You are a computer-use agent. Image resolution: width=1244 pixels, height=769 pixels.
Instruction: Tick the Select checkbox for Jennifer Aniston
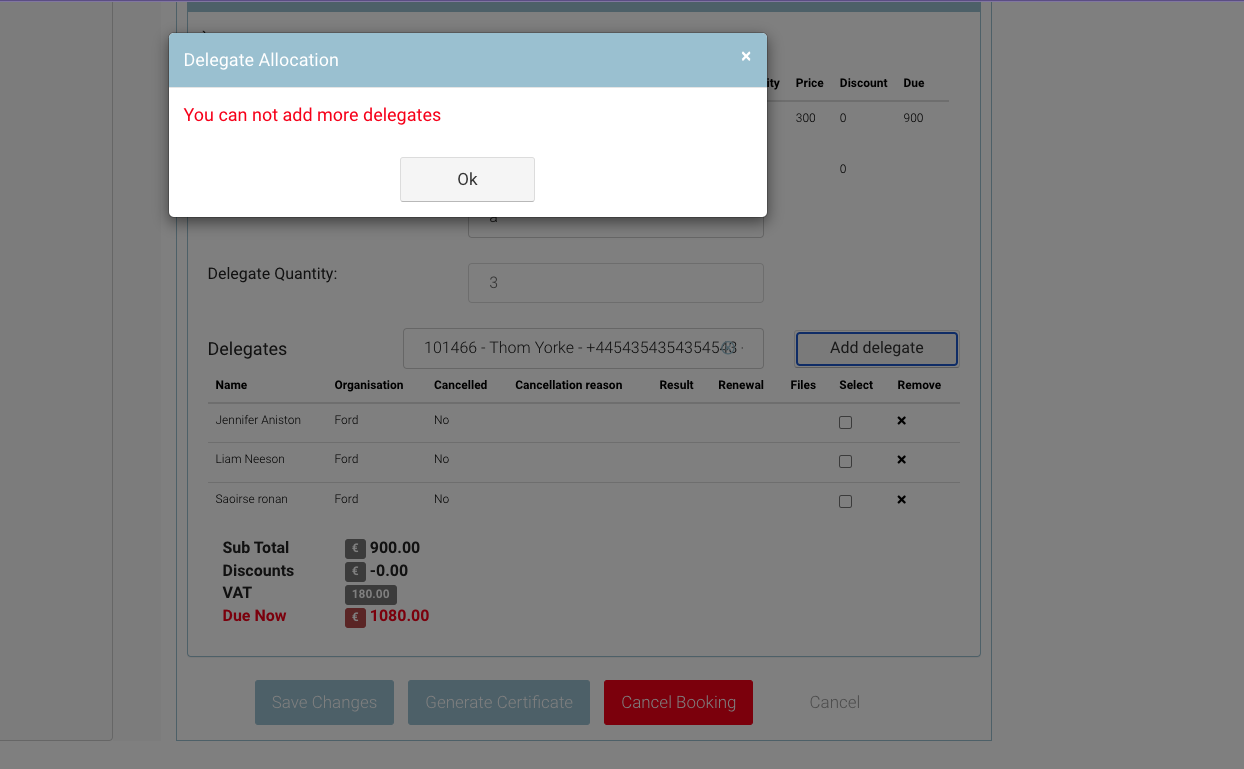click(x=845, y=422)
